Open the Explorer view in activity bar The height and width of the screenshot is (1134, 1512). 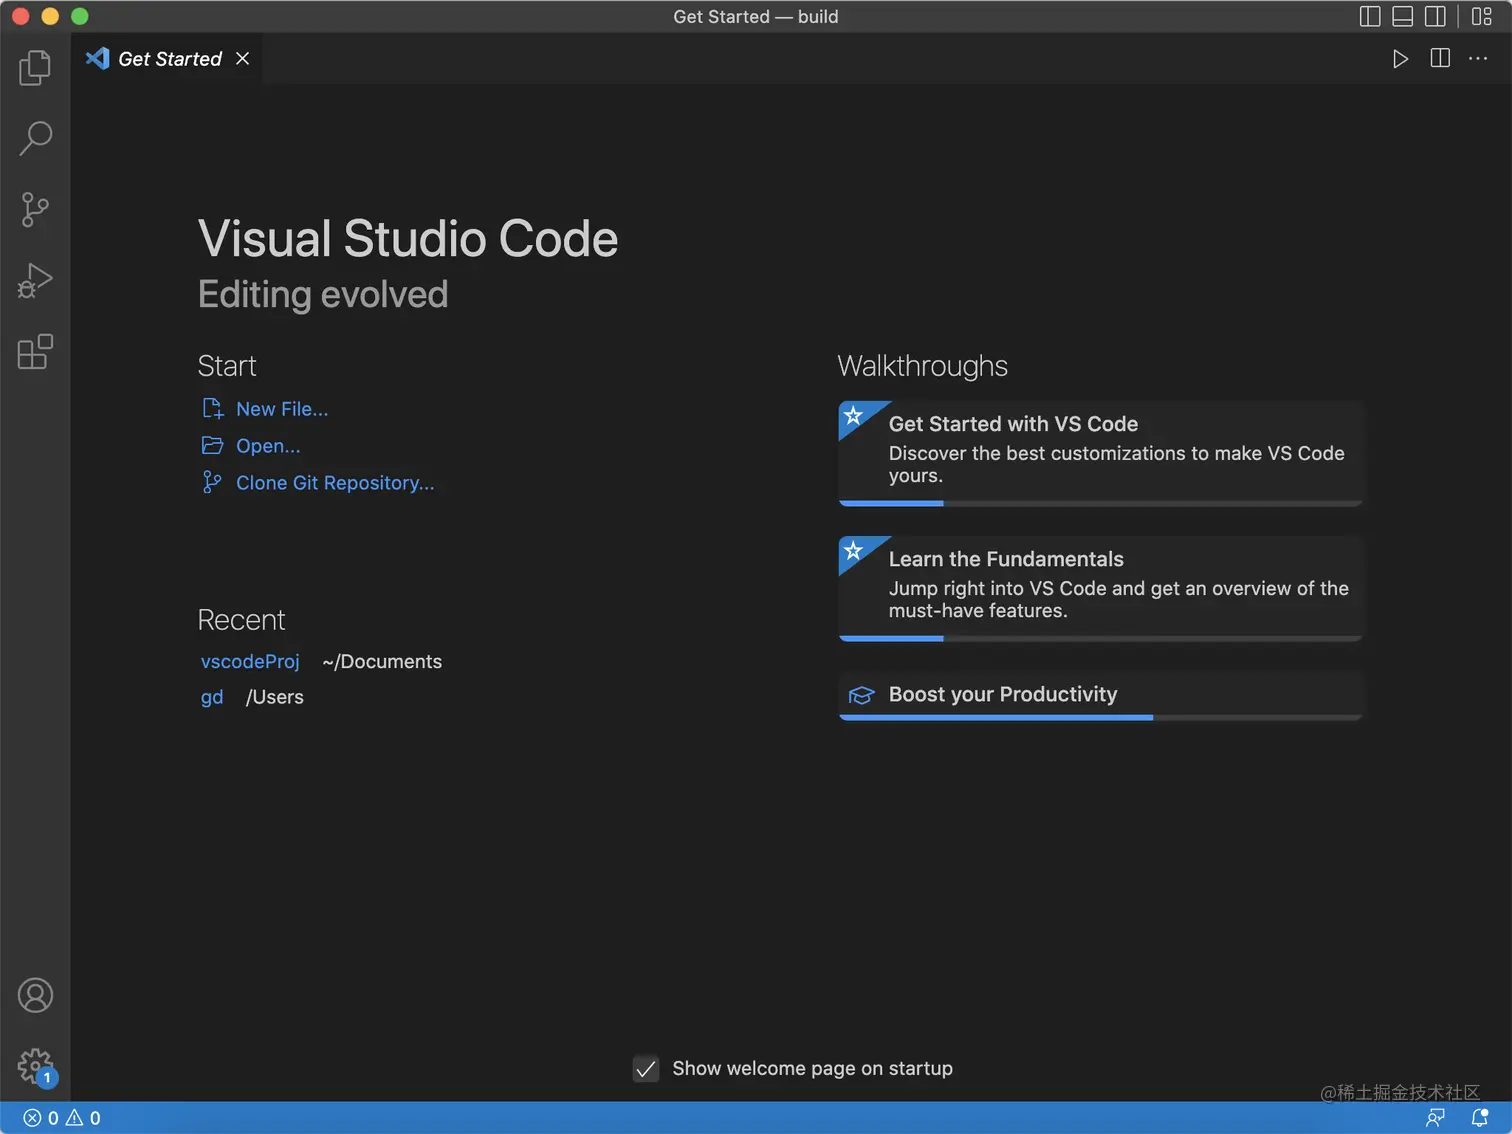point(35,68)
